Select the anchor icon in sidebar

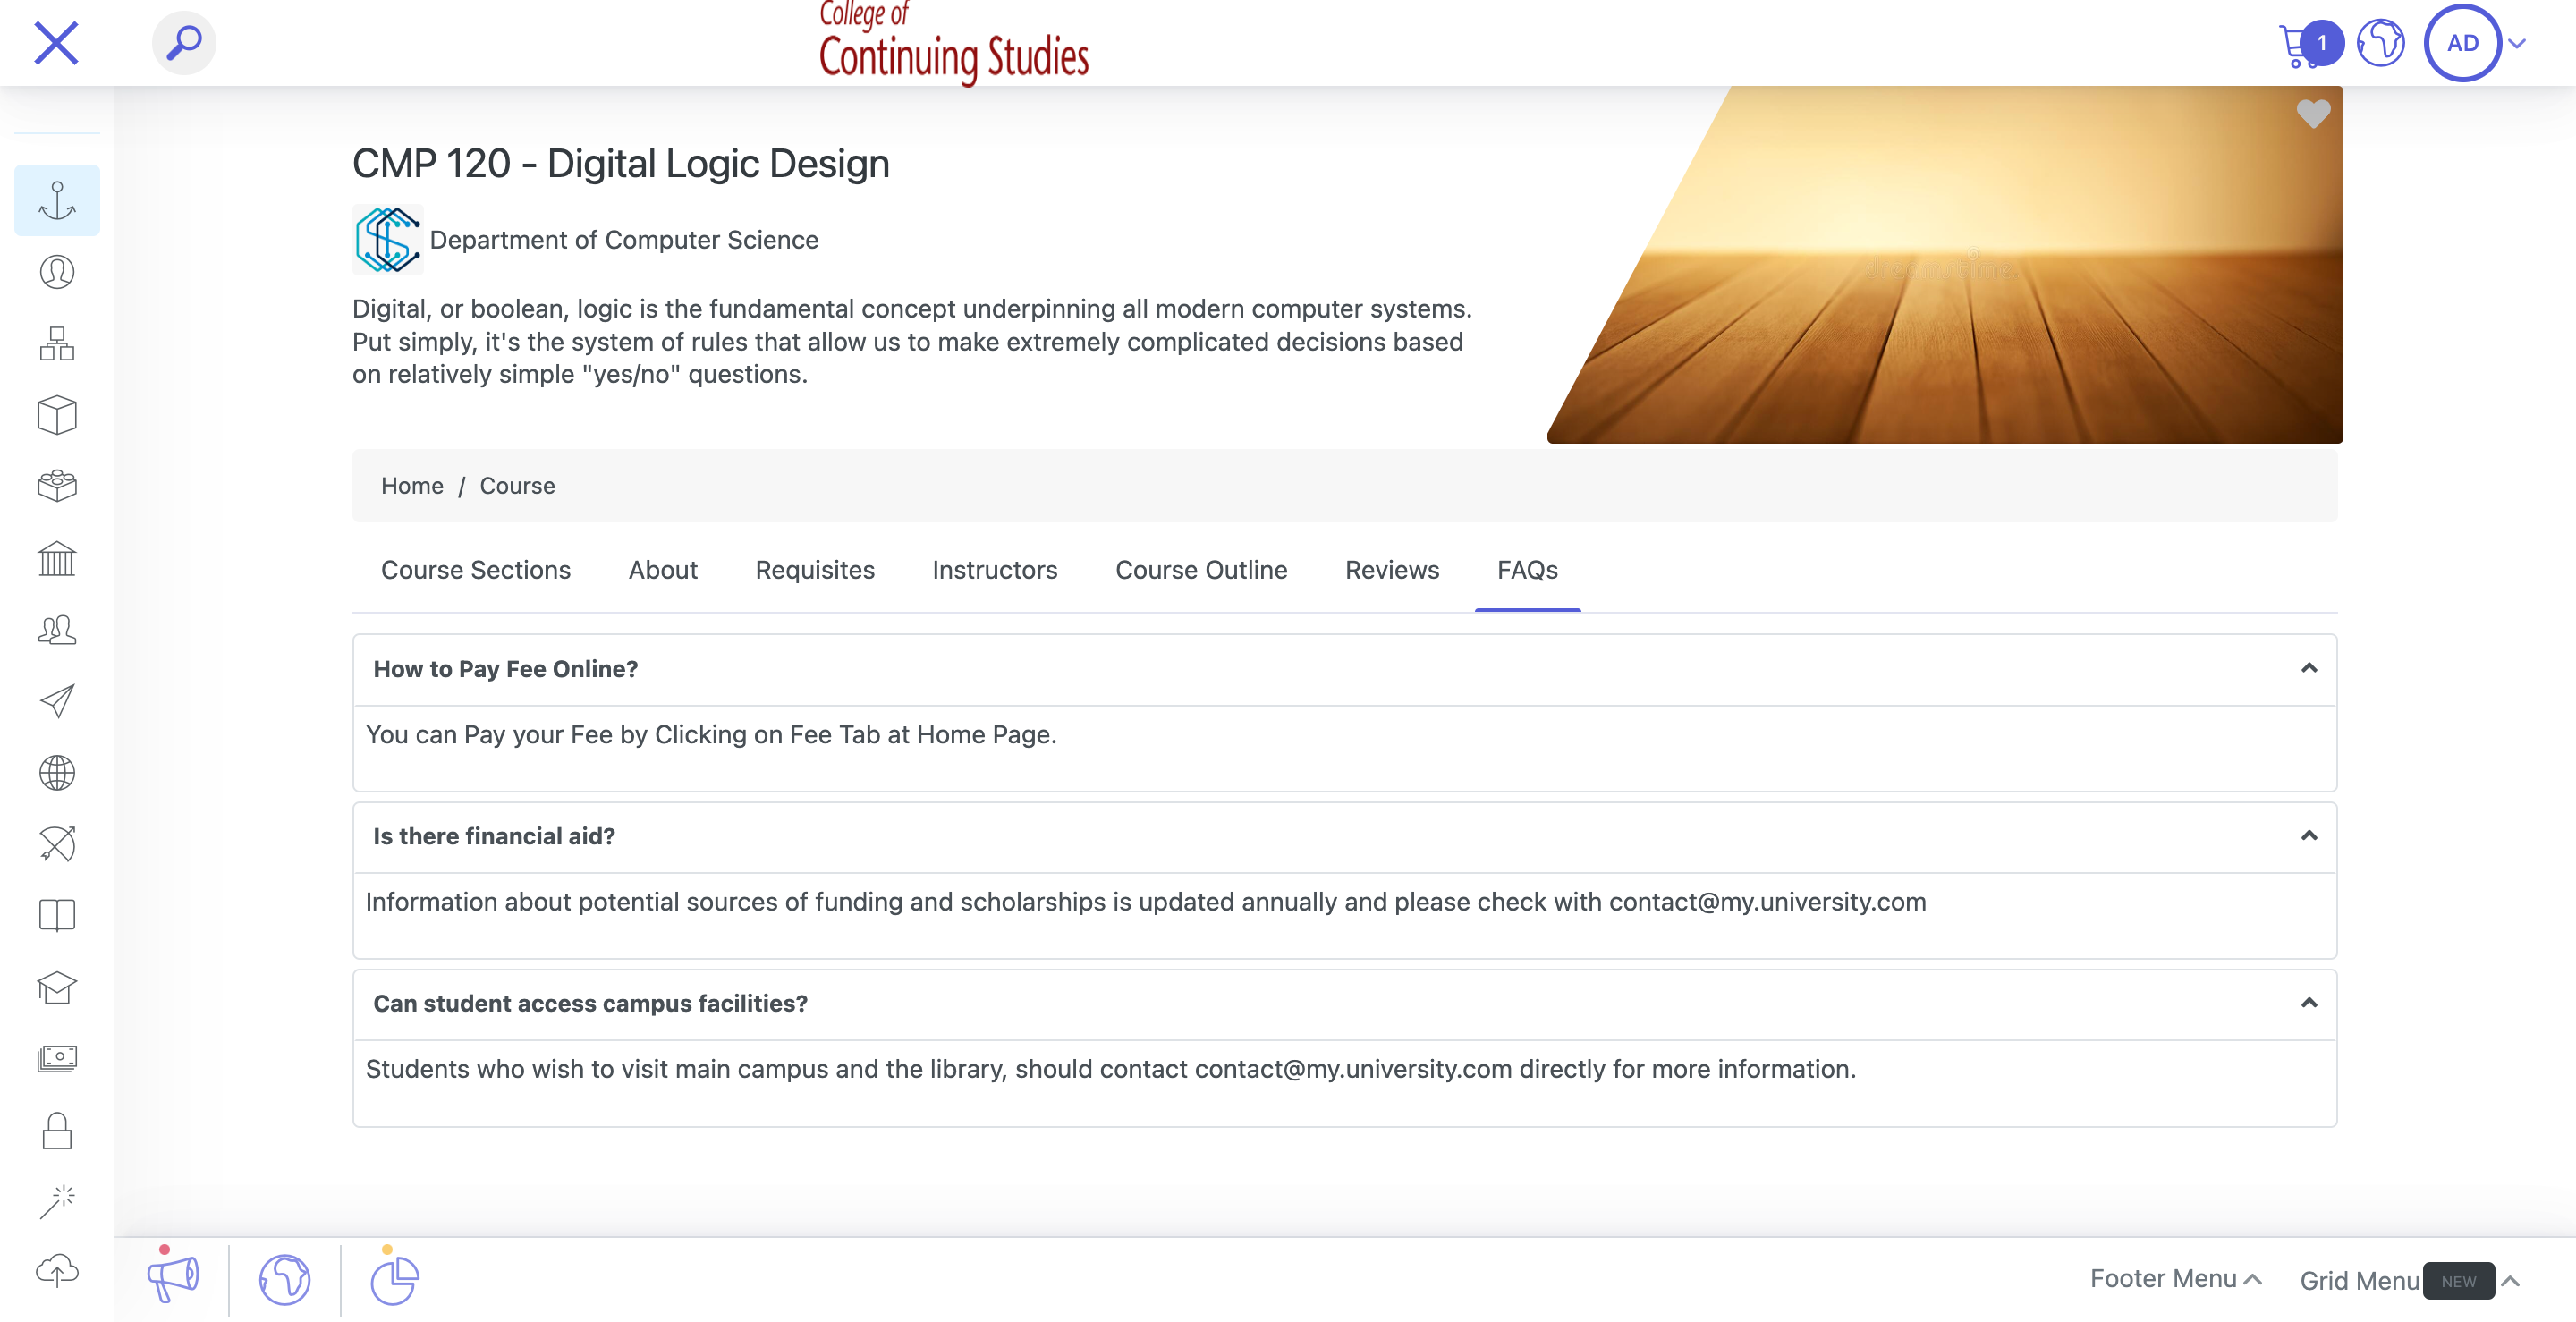tap(57, 200)
